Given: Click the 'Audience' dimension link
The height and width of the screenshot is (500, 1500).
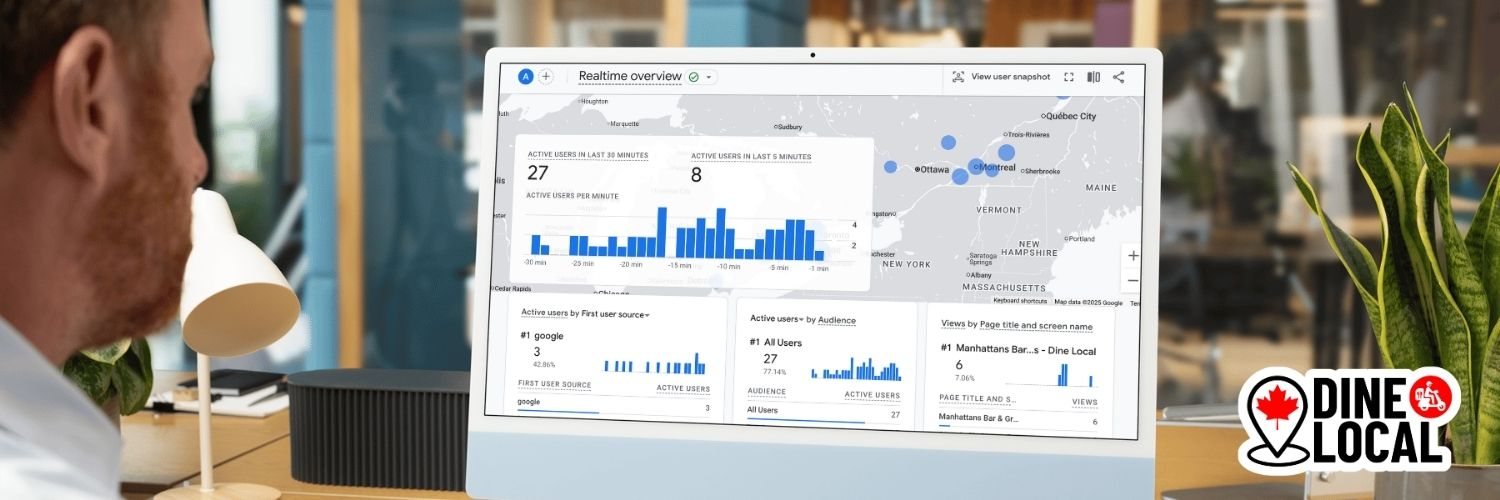Looking at the screenshot, I should pyautogui.click(x=837, y=320).
